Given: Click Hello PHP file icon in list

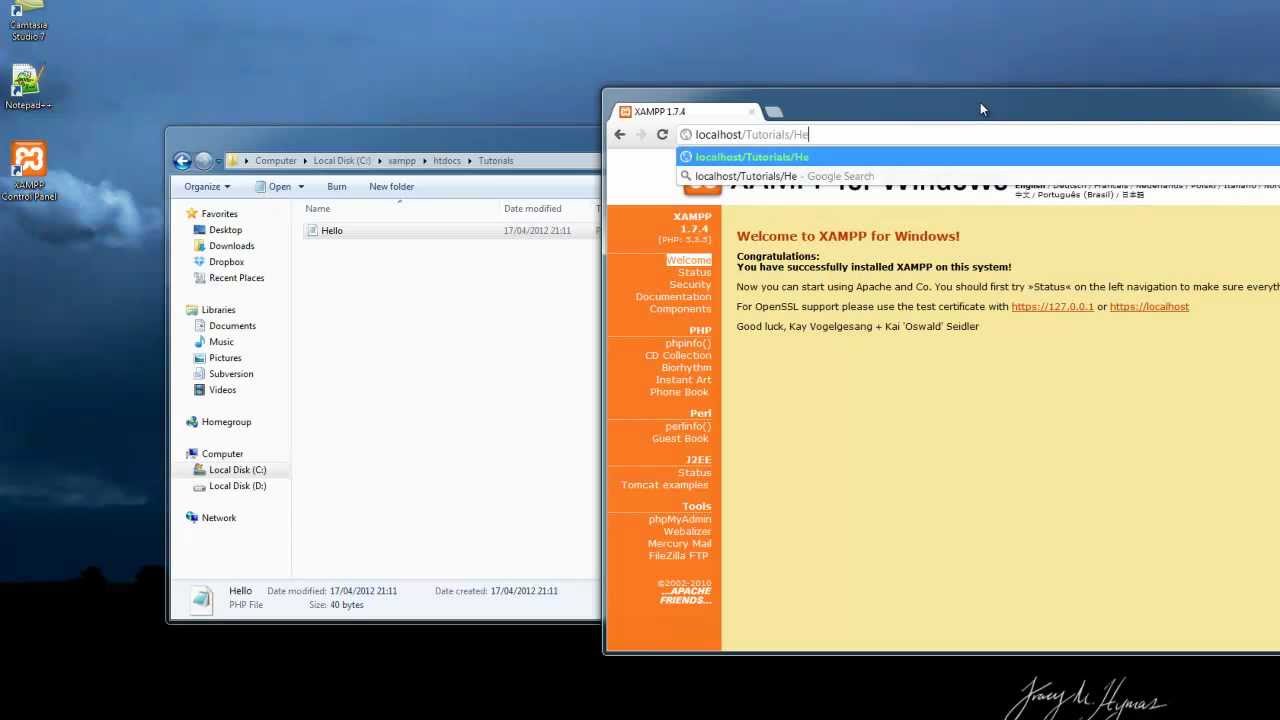Looking at the screenshot, I should tap(312, 231).
